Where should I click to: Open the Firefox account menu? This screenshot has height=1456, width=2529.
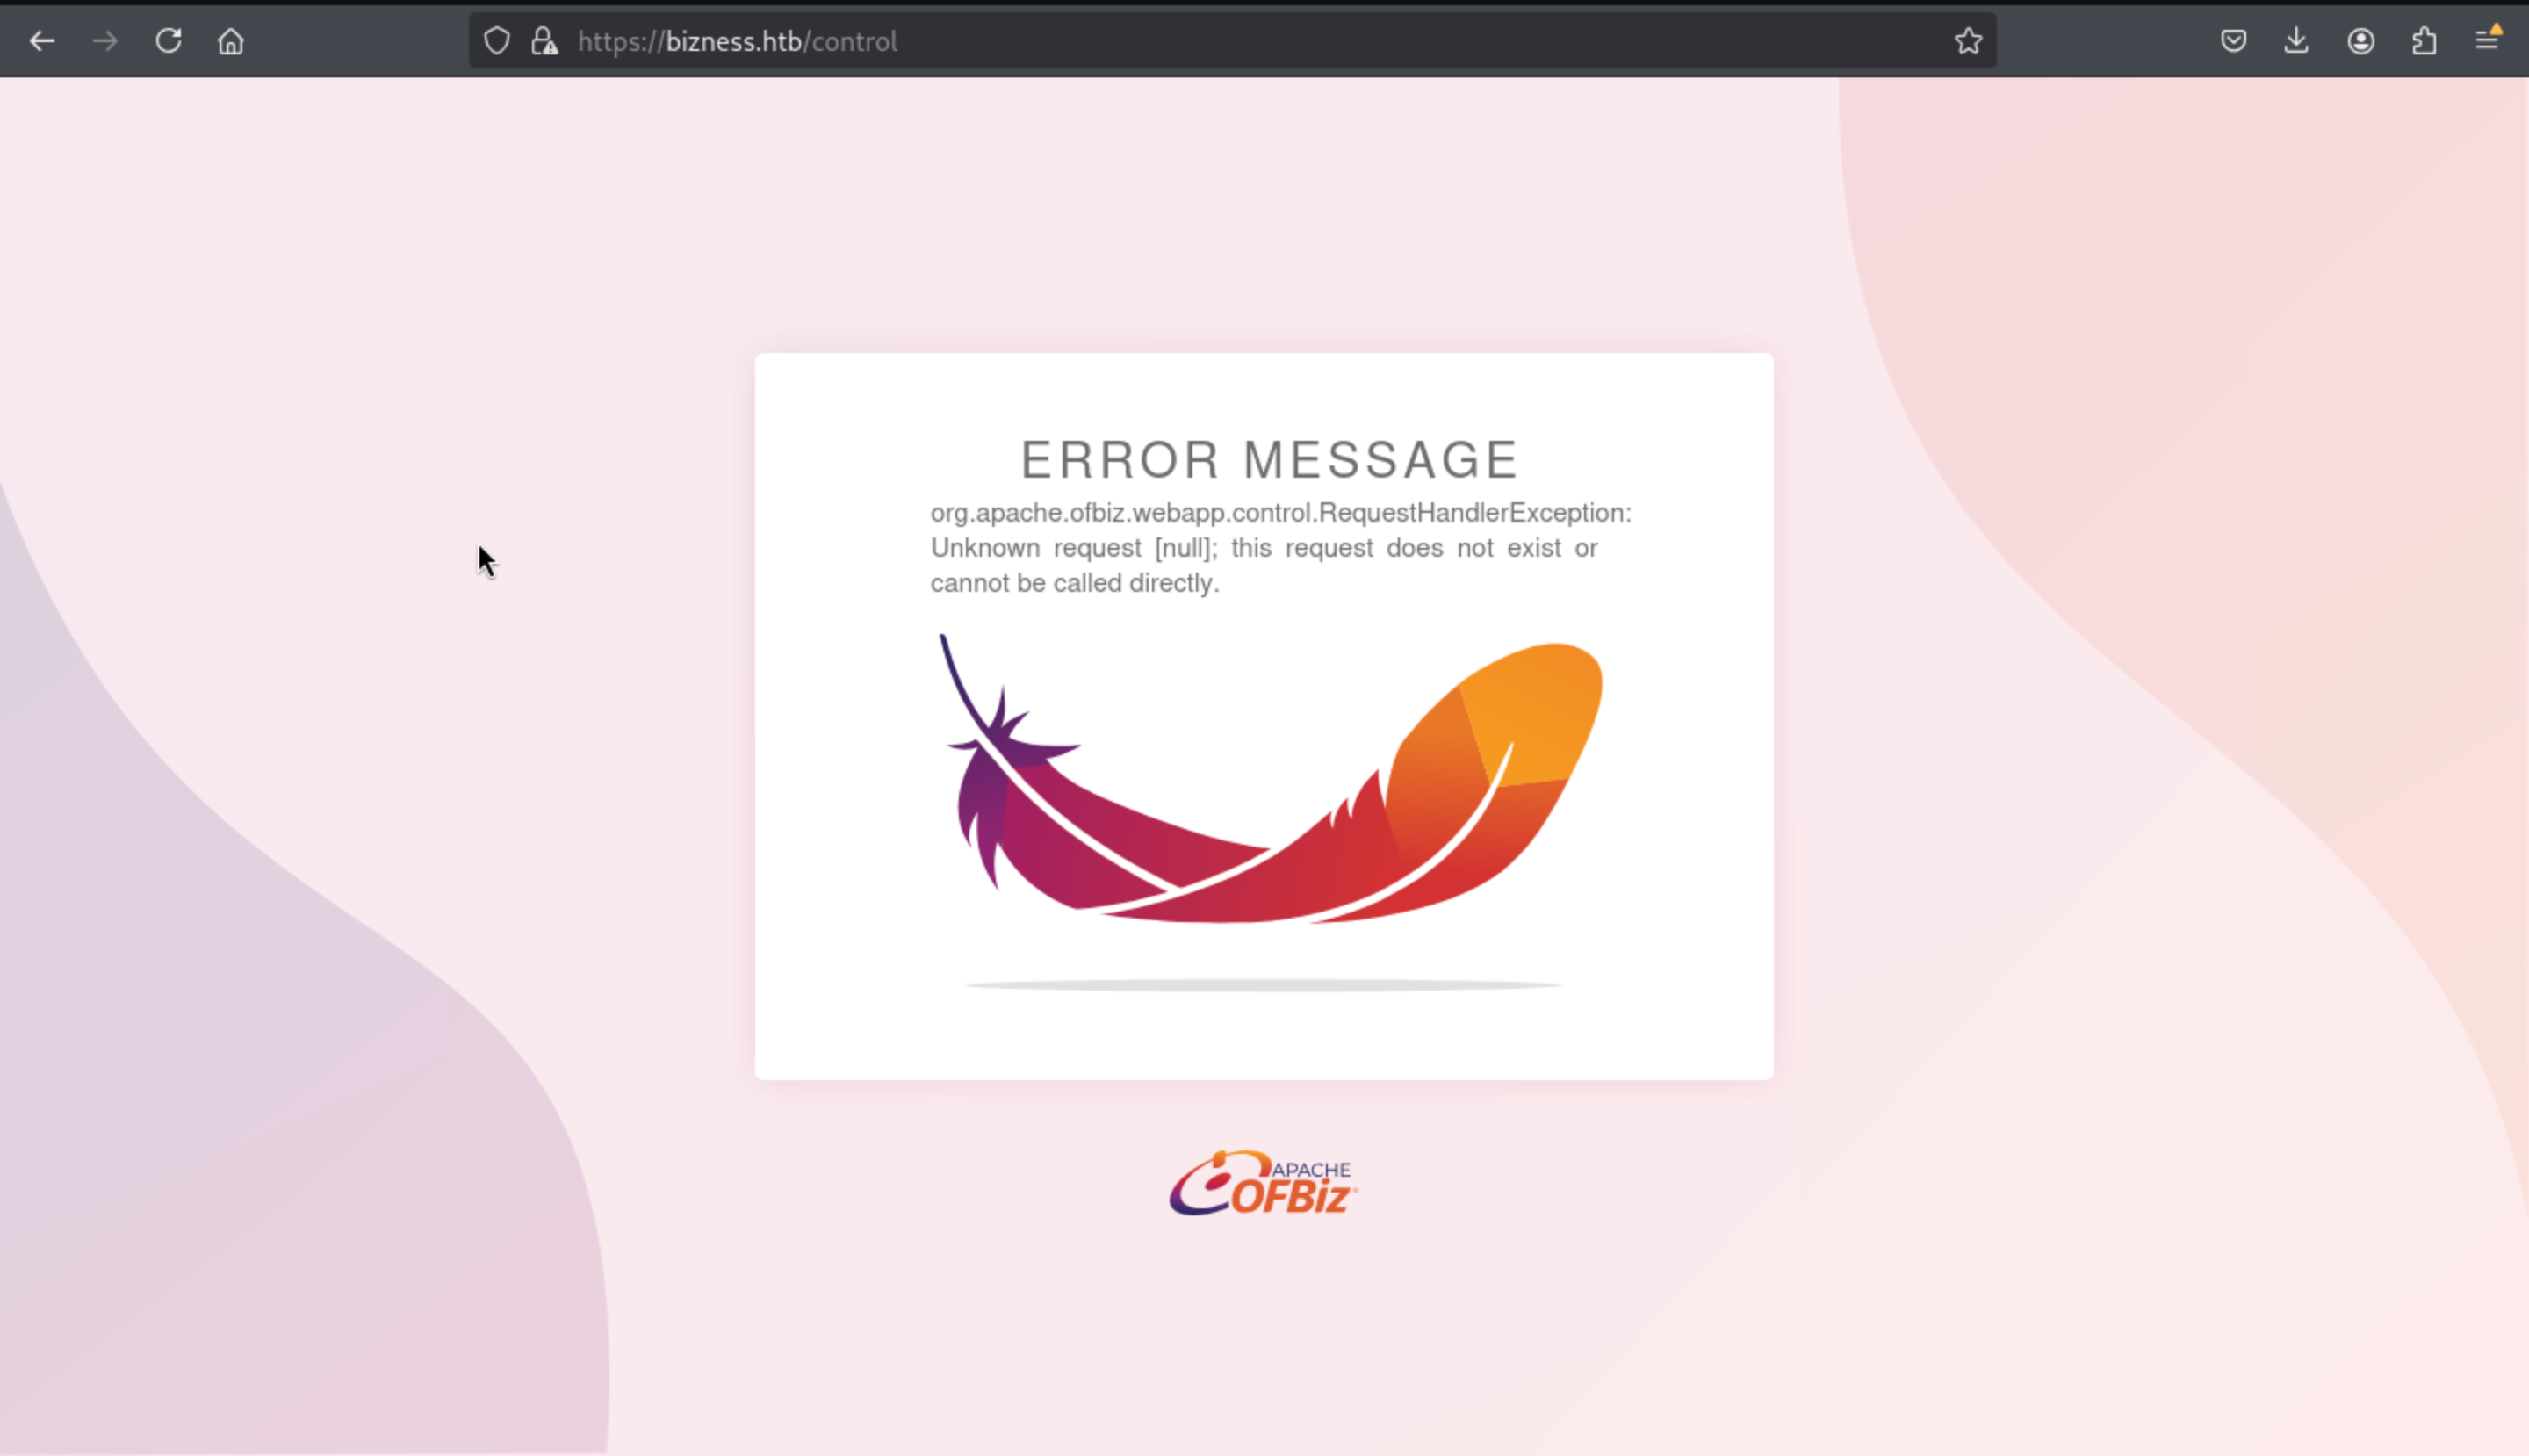point(2361,41)
